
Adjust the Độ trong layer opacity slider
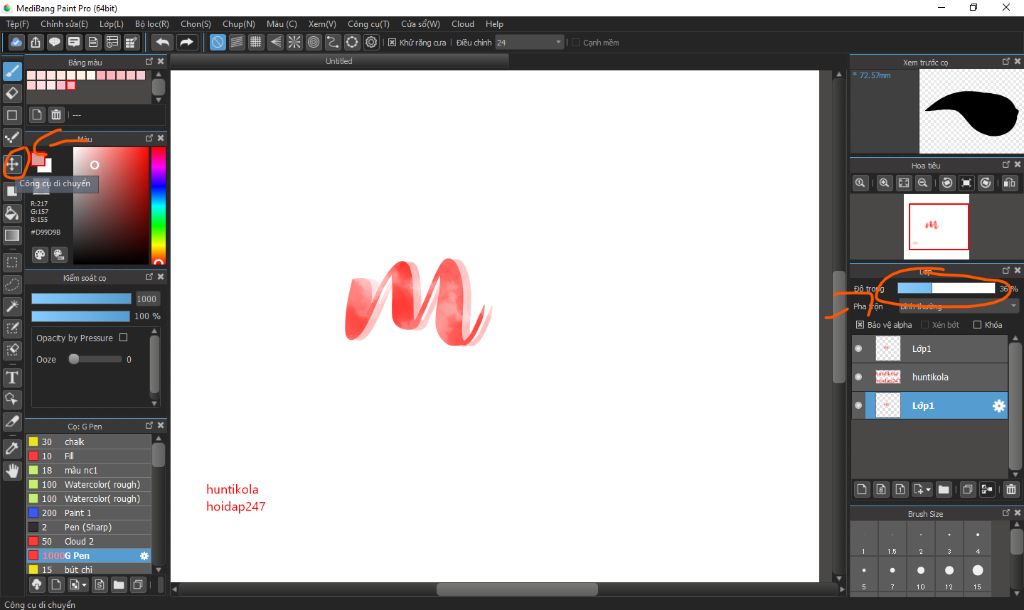pos(946,288)
